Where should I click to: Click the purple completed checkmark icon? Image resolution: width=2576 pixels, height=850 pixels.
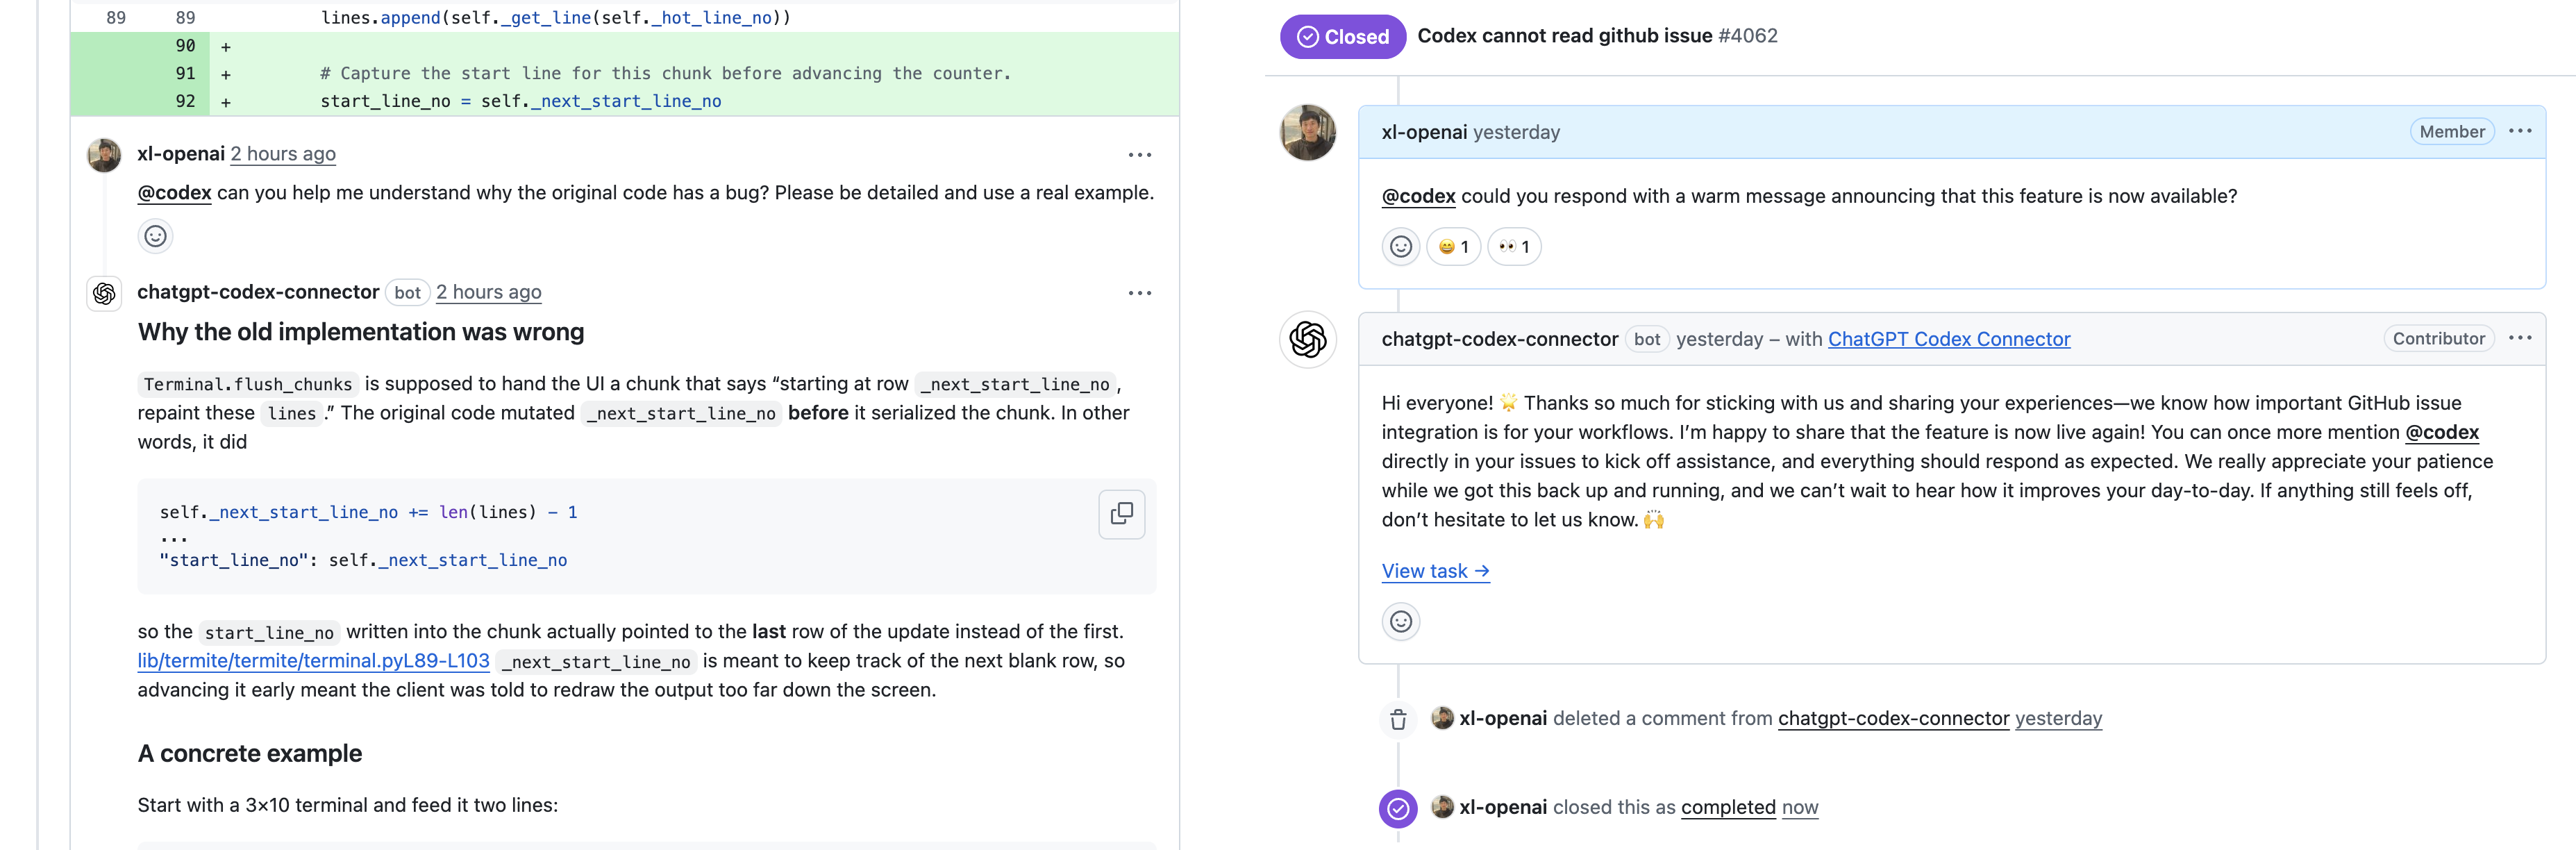click(1397, 809)
